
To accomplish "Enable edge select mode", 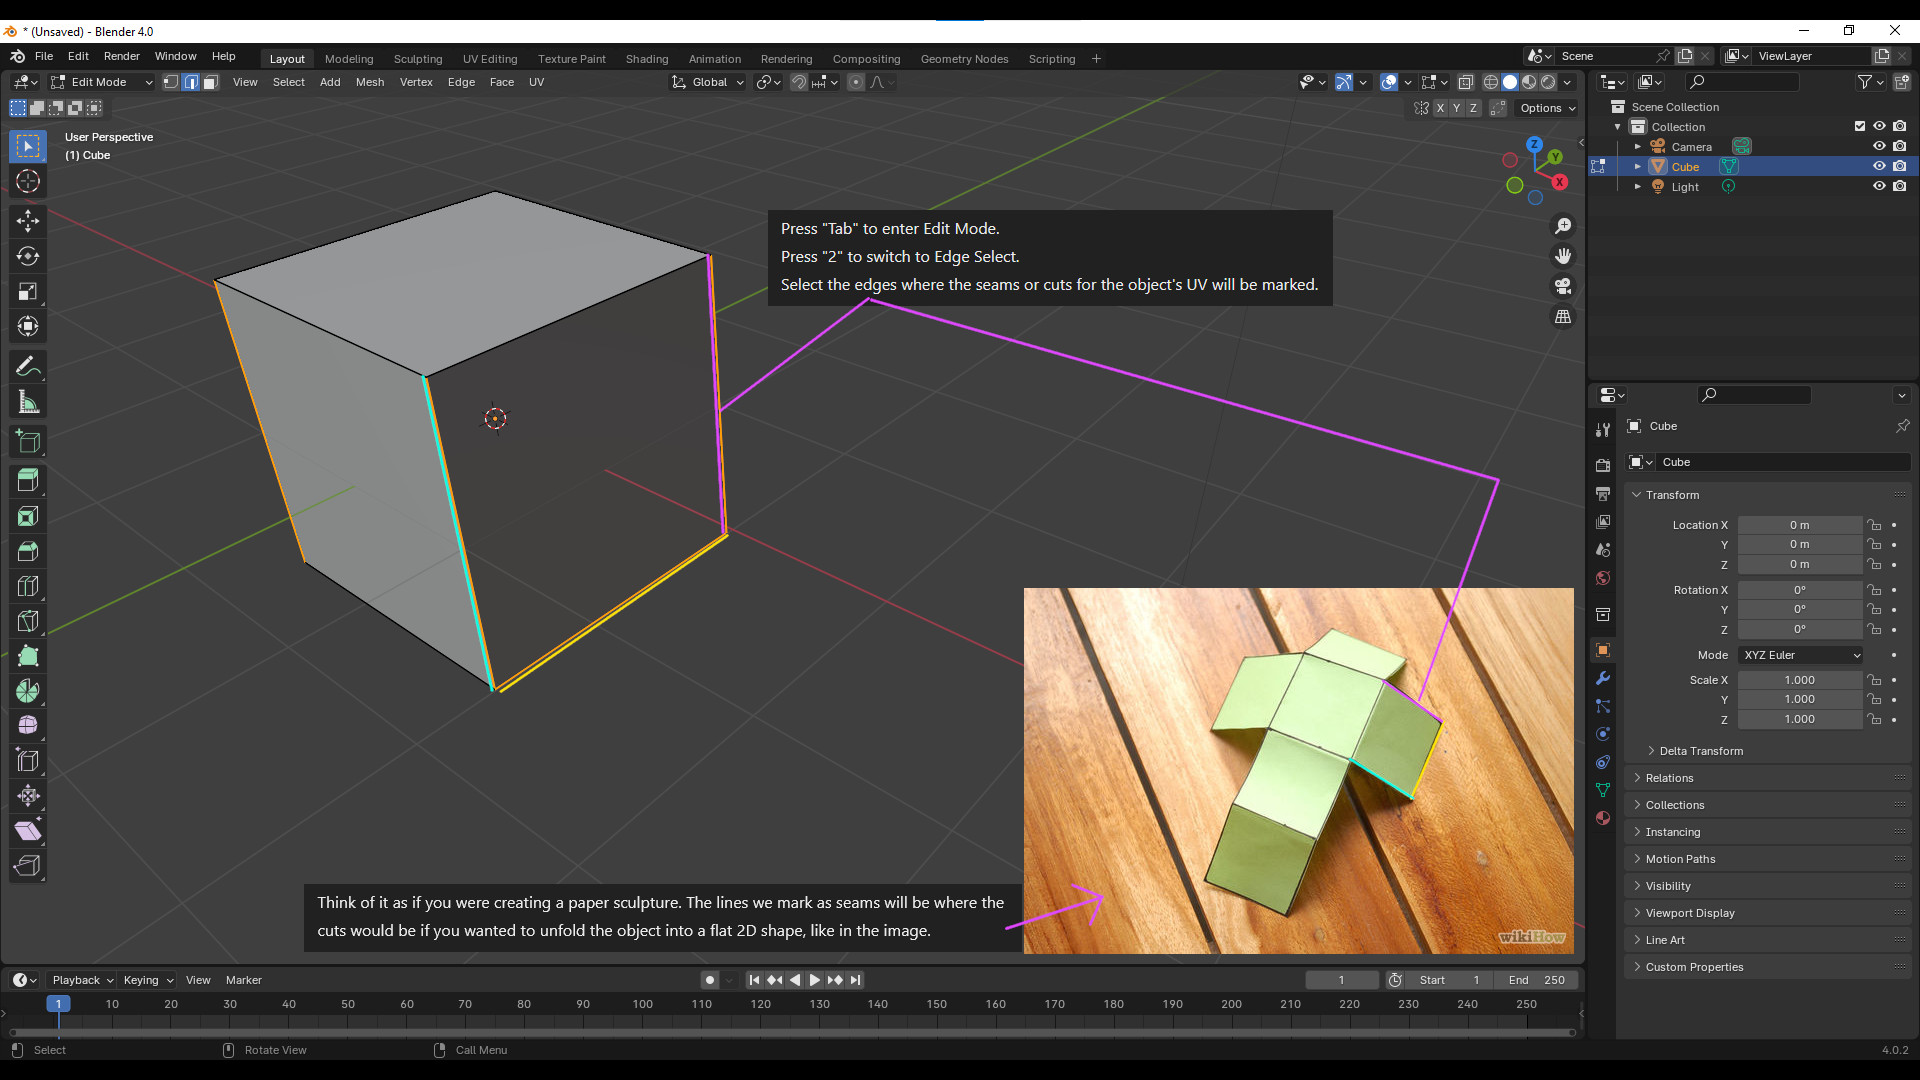I will [x=190, y=82].
